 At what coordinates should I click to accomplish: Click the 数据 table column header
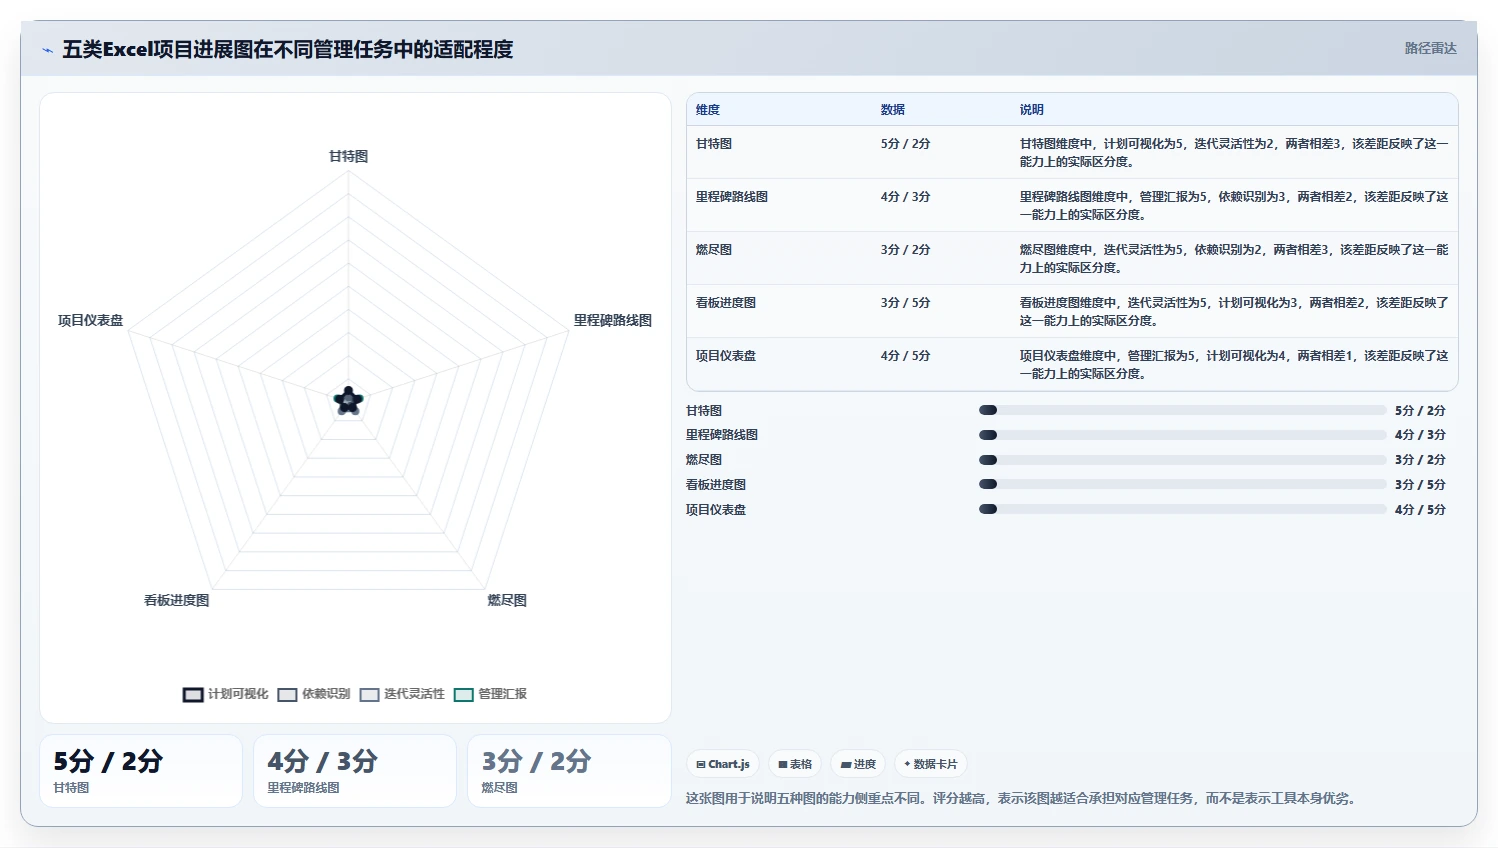click(x=893, y=110)
